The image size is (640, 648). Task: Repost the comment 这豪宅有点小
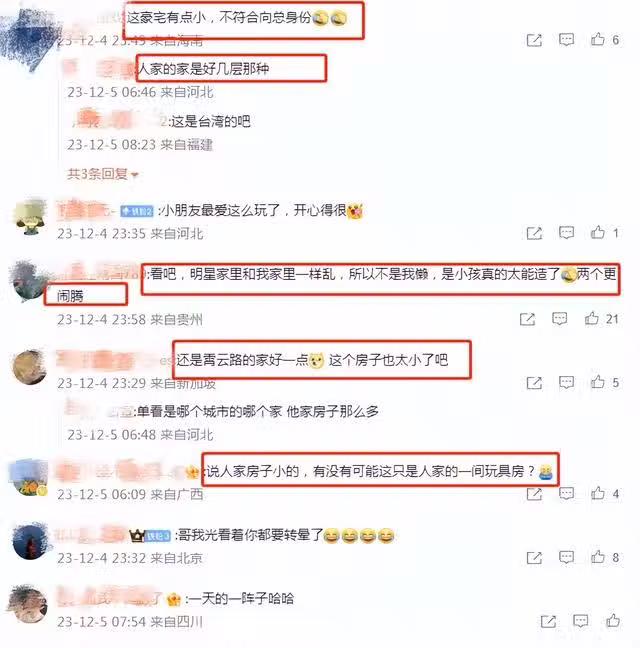(534, 40)
